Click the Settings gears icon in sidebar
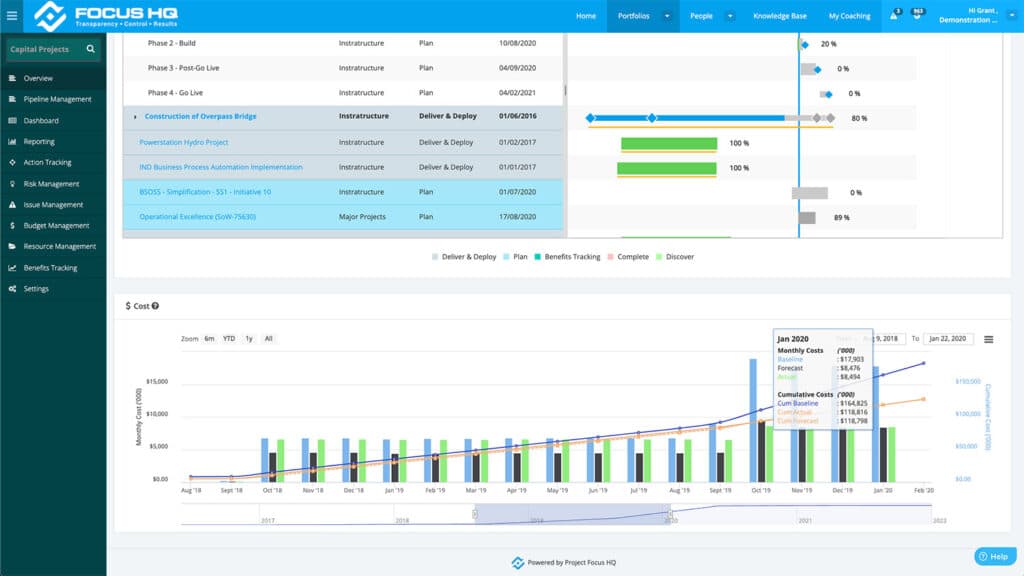The width and height of the screenshot is (1024, 576). 12,289
